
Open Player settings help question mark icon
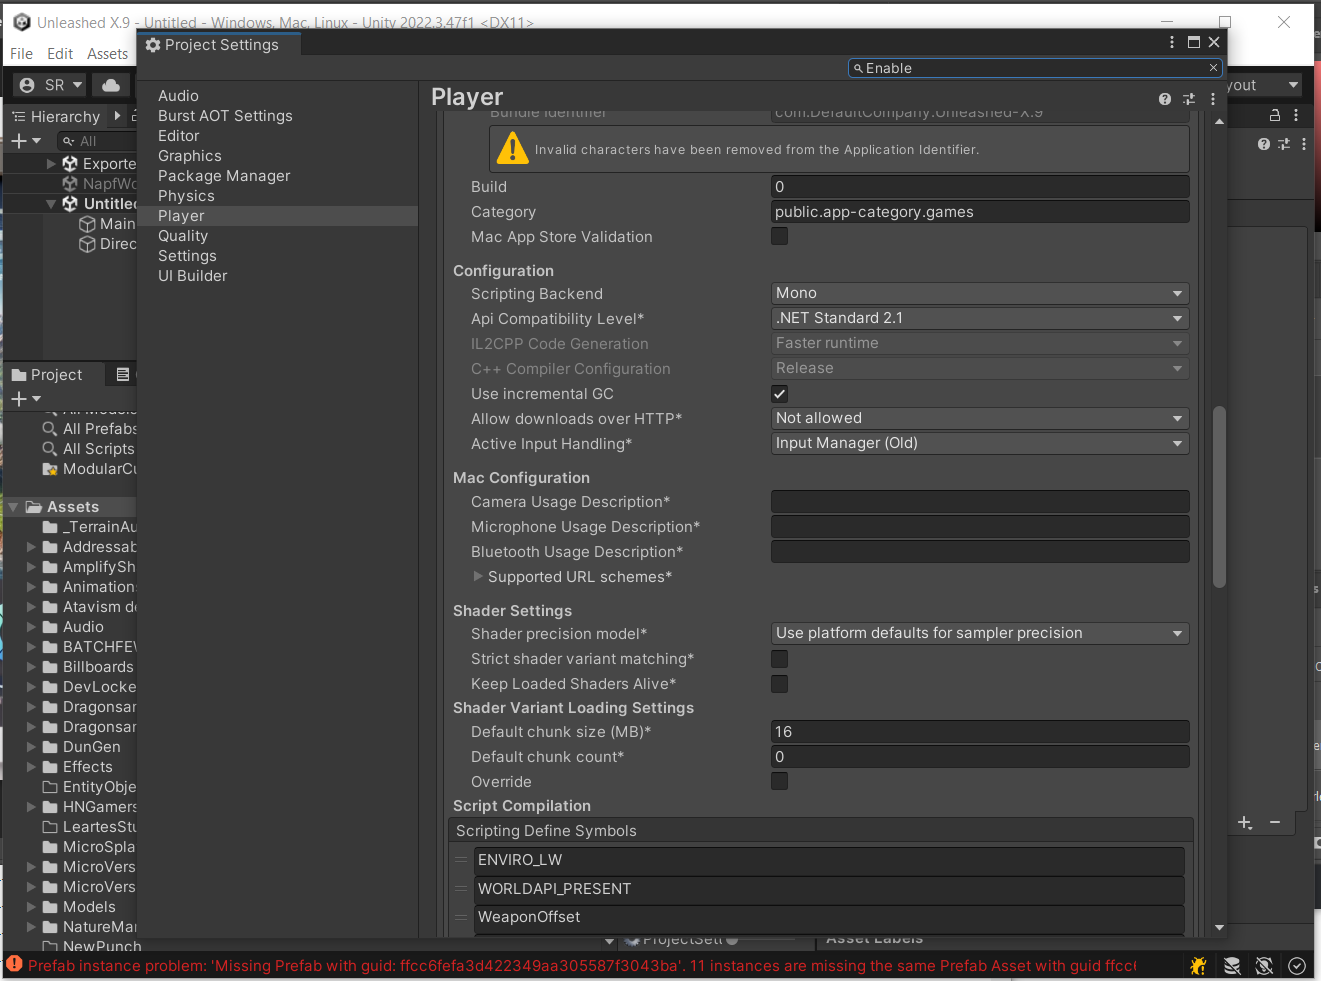click(x=1165, y=99)
